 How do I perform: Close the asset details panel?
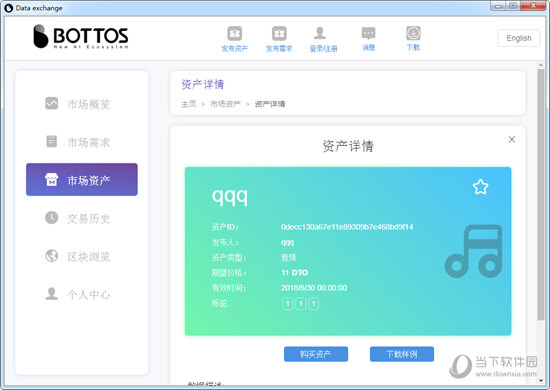point(512,139)
